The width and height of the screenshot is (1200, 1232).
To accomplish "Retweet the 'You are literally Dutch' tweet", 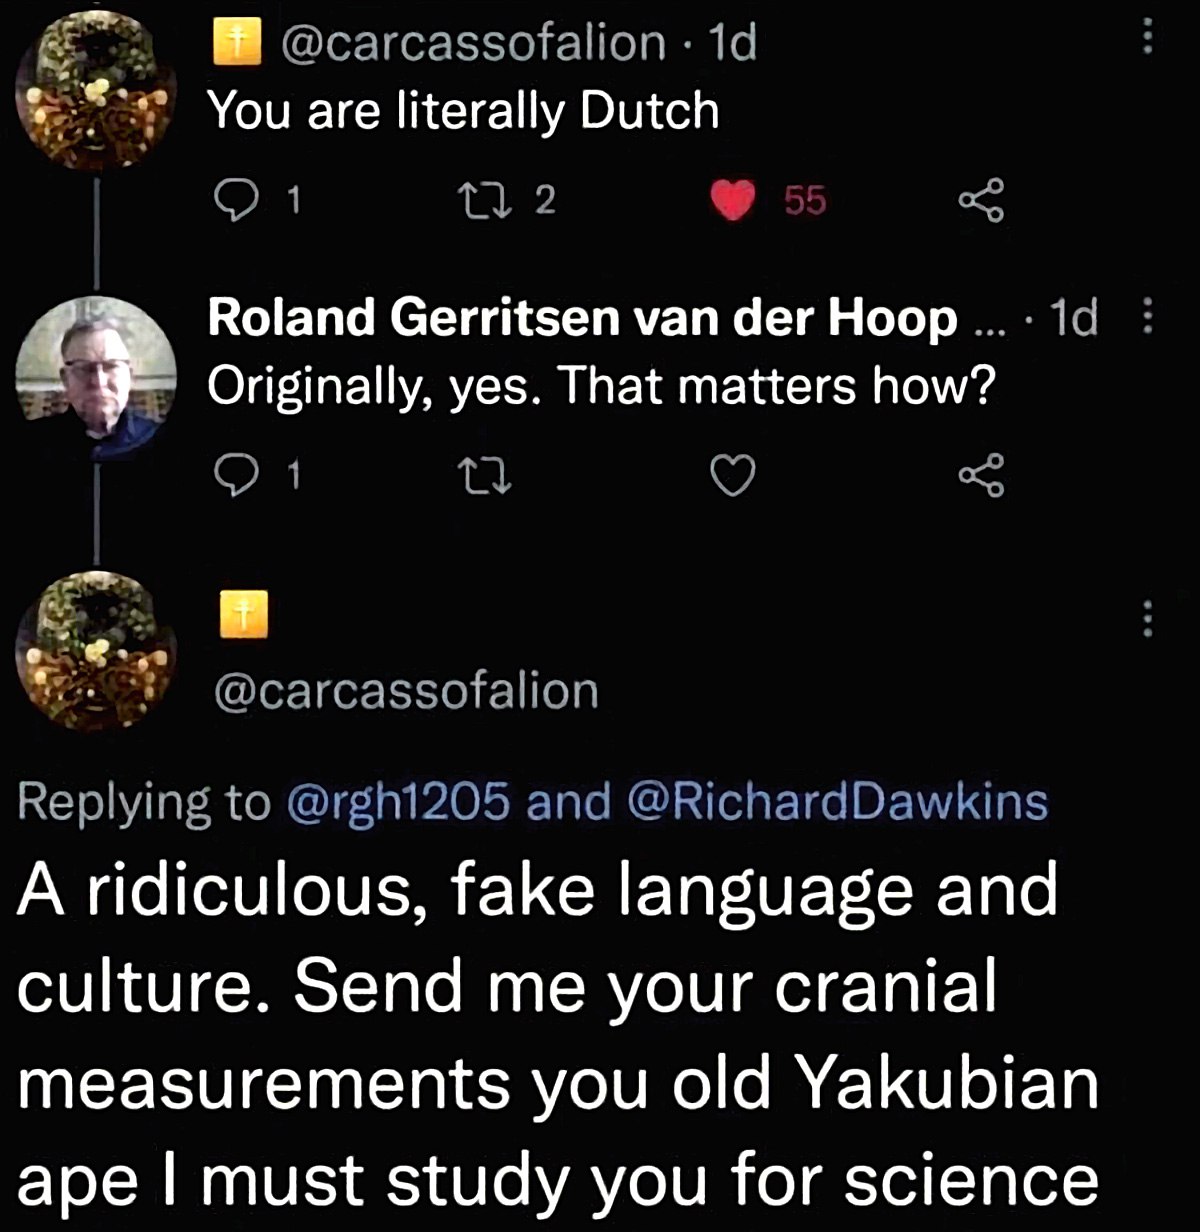I will point(491,201).
